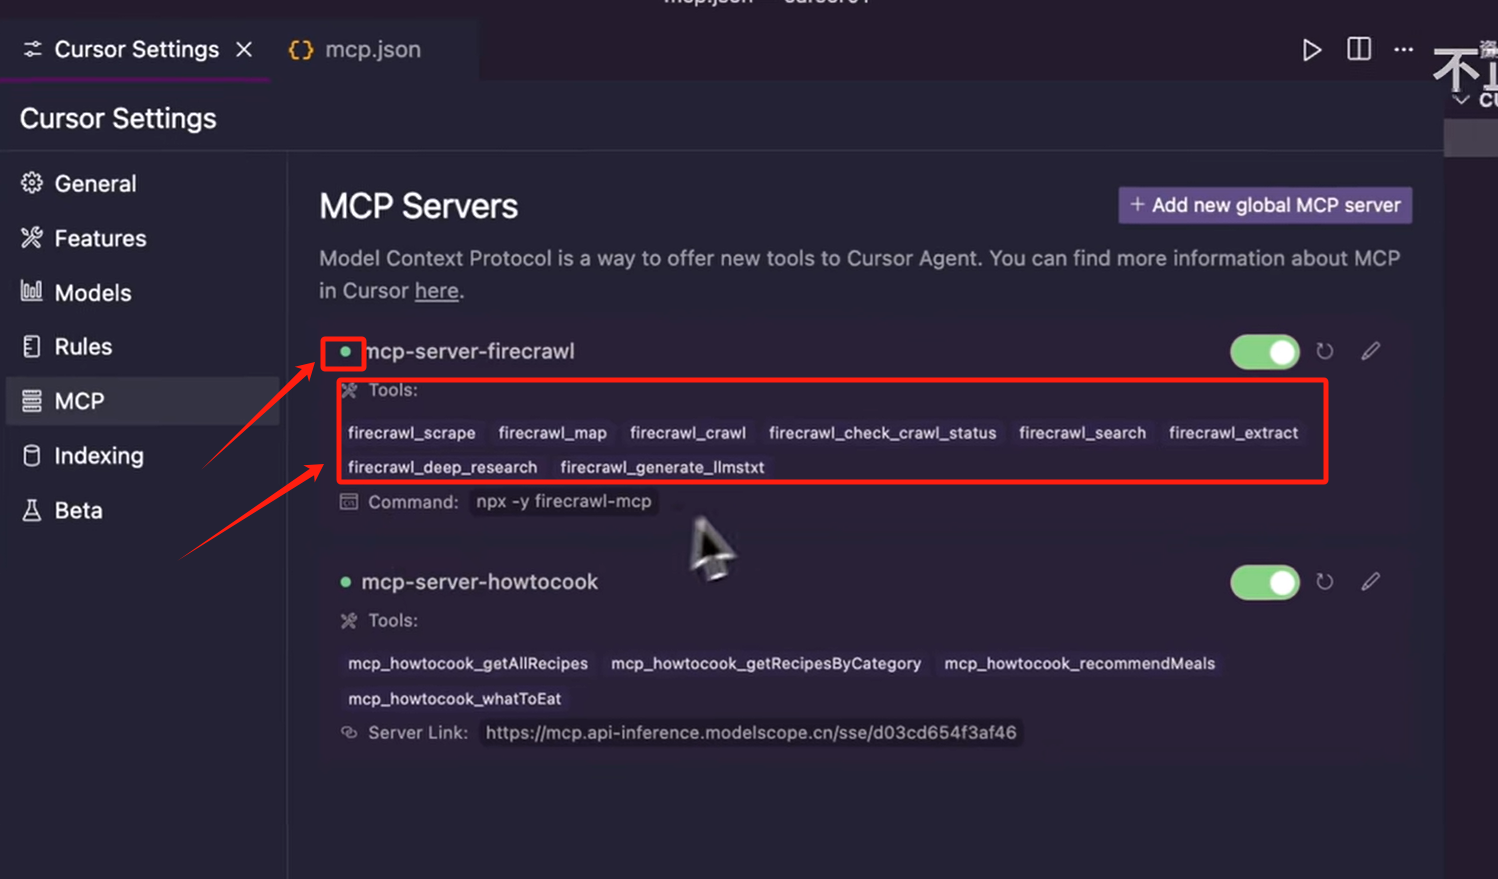Viewport: 1498px width, 879px height.
Task: Click the firecrawl_crawl tool tag
Action: tap(688, 433)
